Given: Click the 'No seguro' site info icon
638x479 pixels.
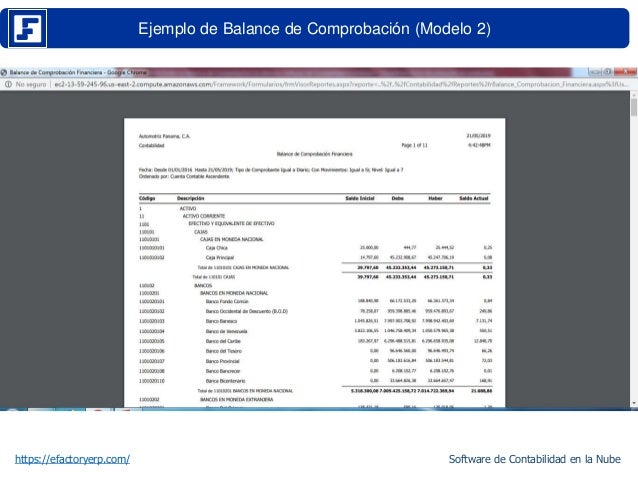Looking at the screenshot, I should (x=8, y=84).
